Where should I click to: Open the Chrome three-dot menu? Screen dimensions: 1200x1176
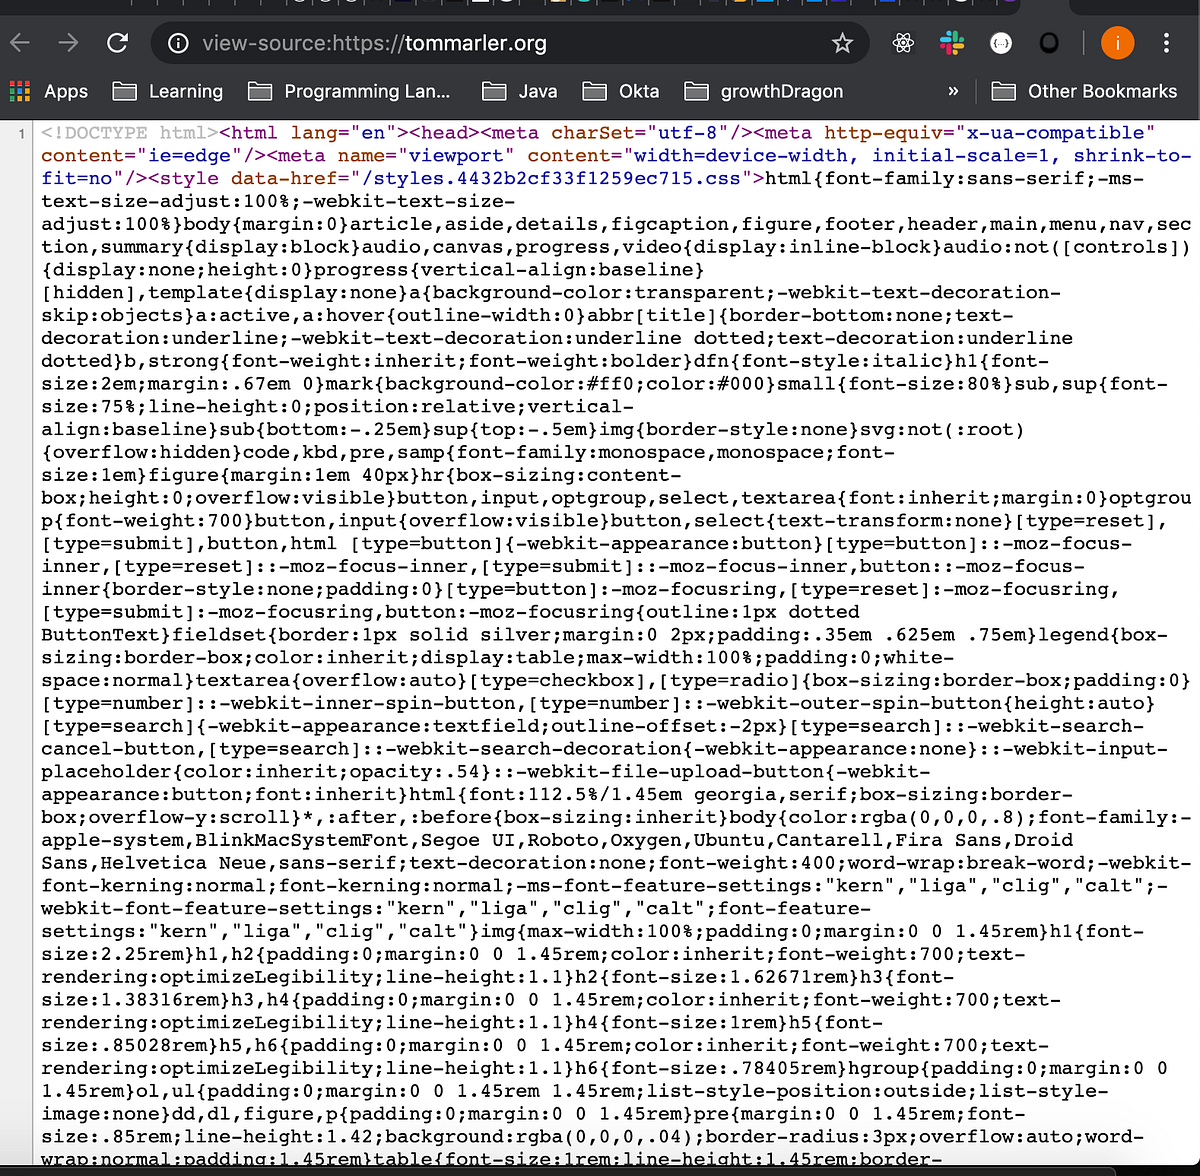tap(1166, 43)
